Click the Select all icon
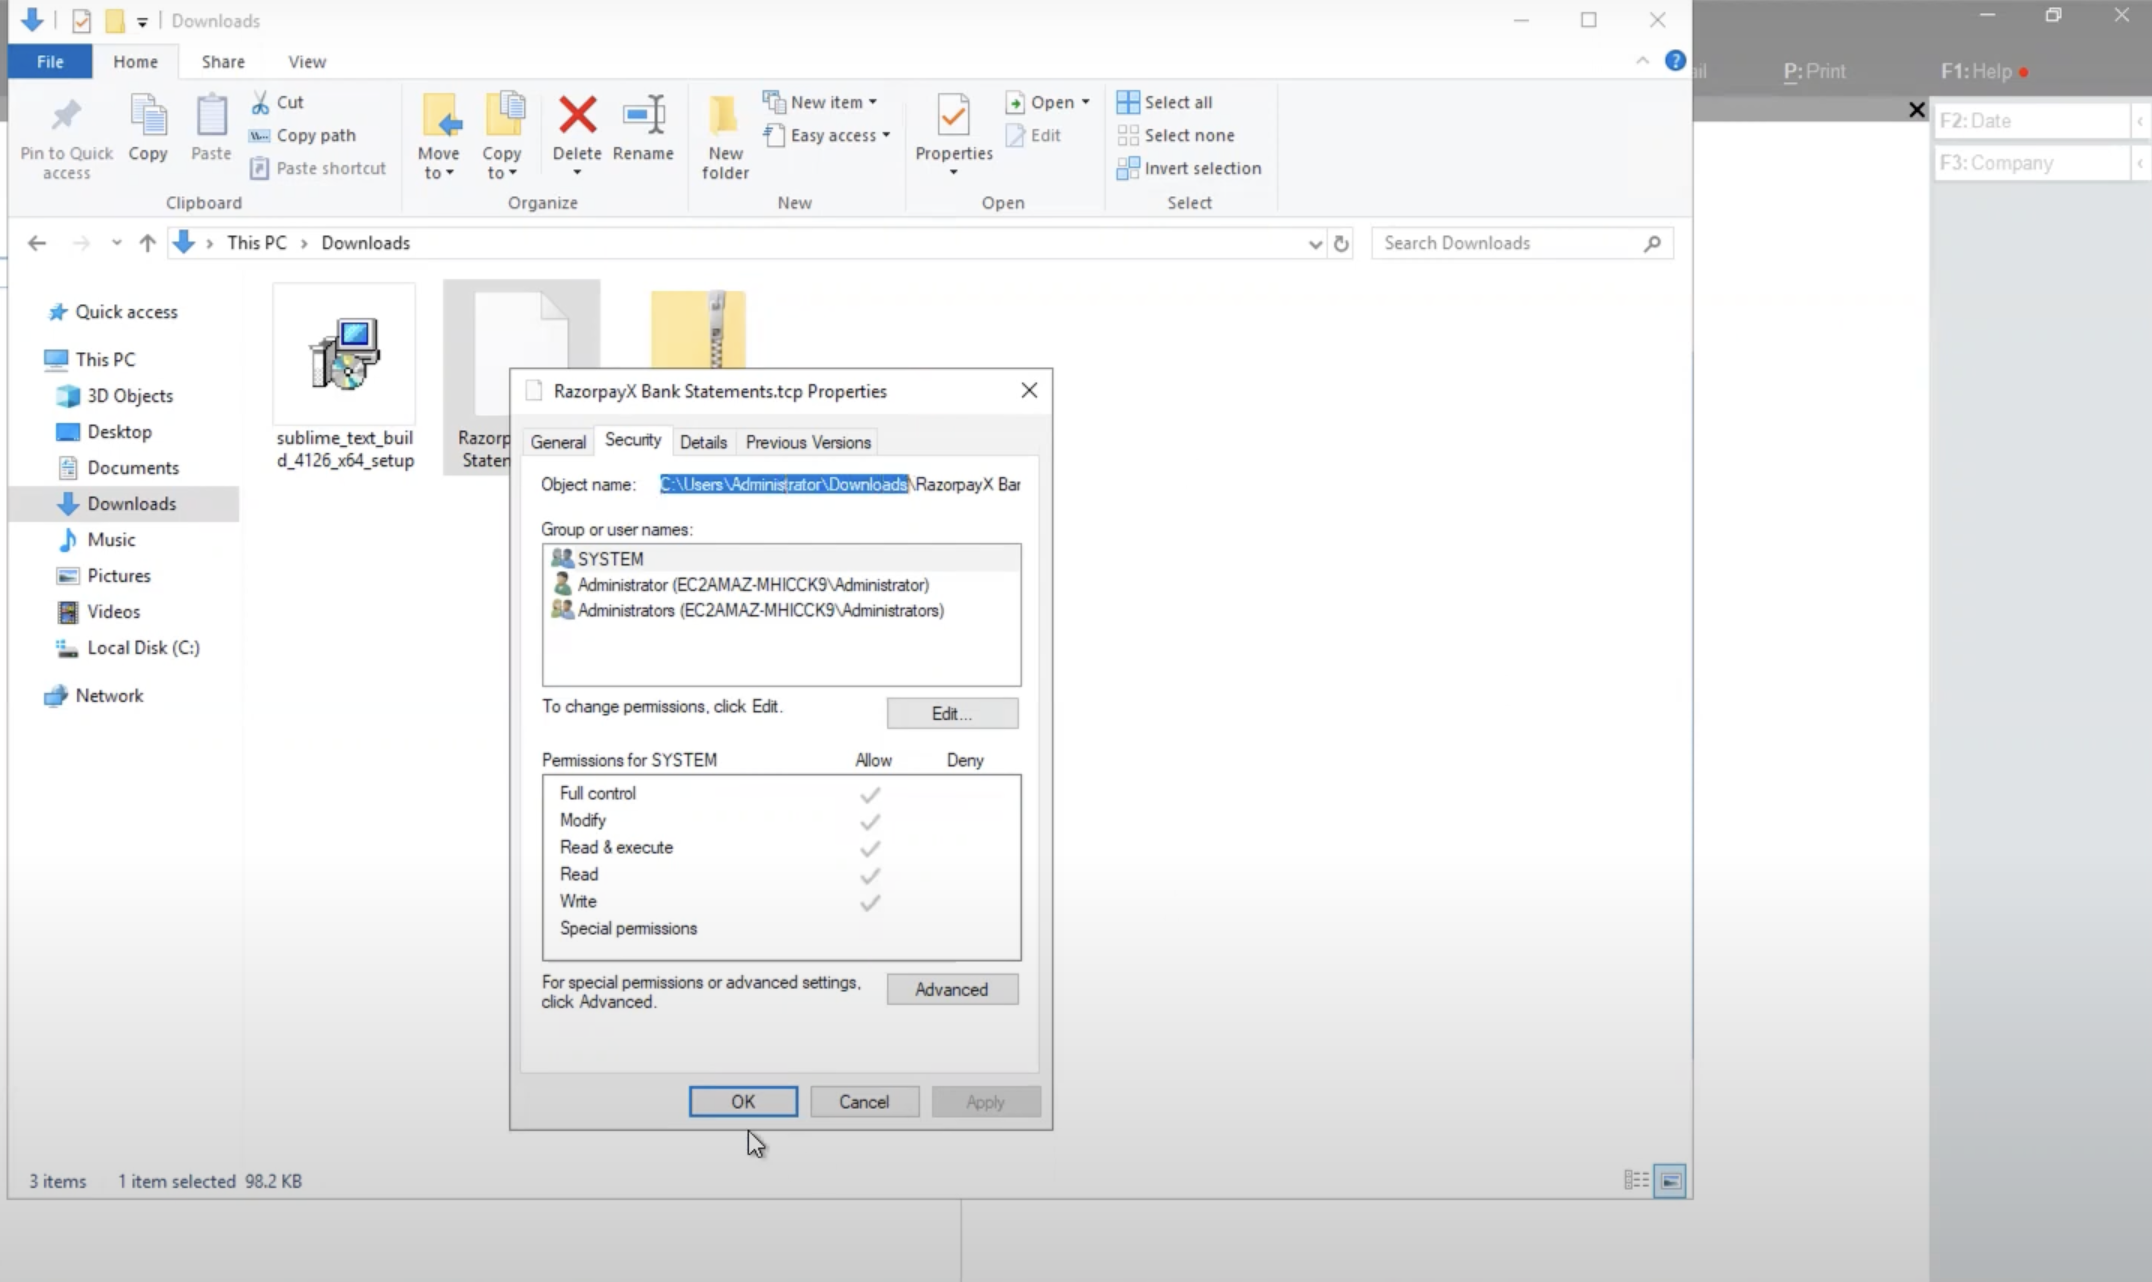Screen dimensions: 2152x1282 point(1128,102)
